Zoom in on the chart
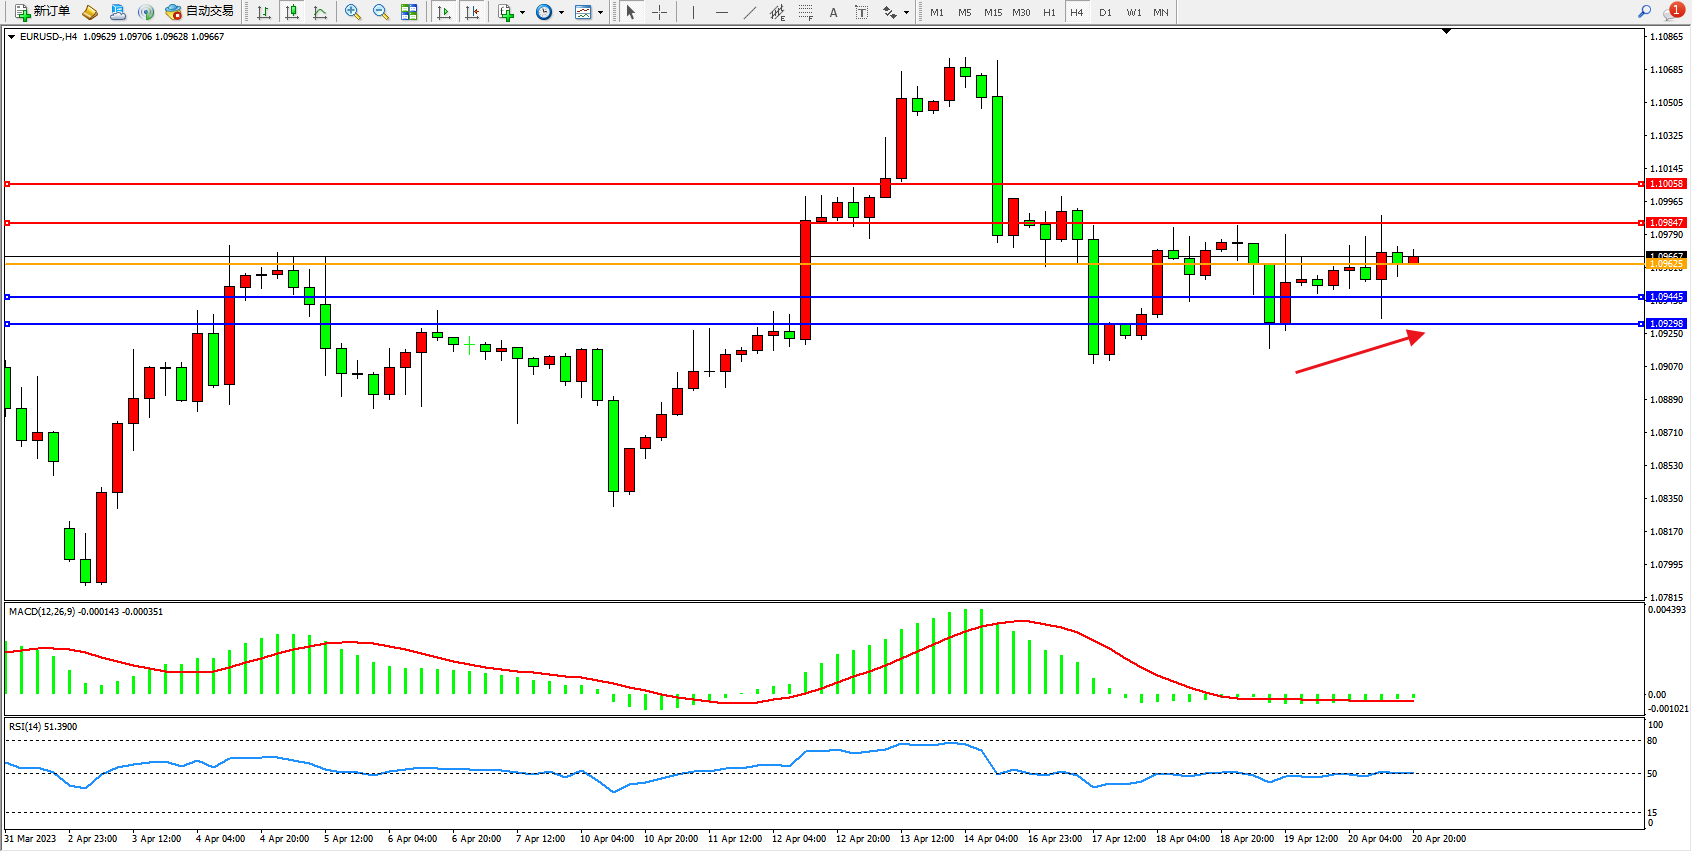Image resolution: width=1692 pixels, height=852 pixels. tap(352, 12)
